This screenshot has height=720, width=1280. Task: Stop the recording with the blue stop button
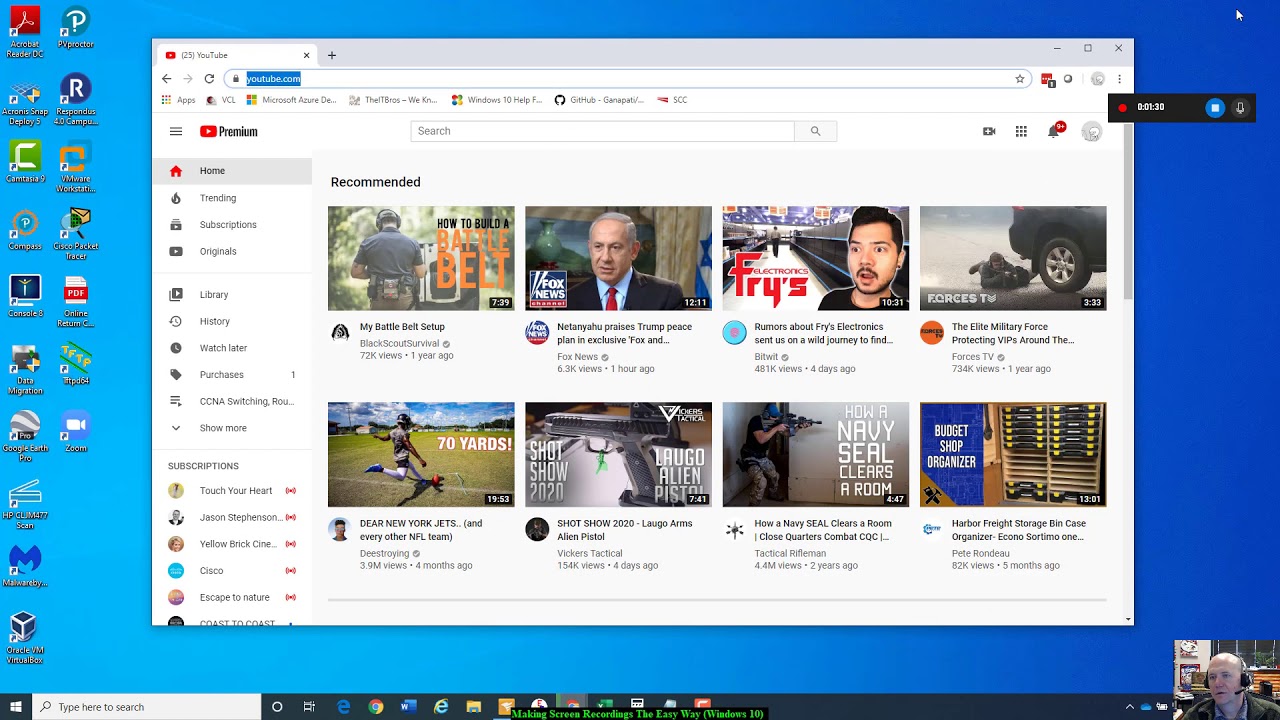(1215, 107)
